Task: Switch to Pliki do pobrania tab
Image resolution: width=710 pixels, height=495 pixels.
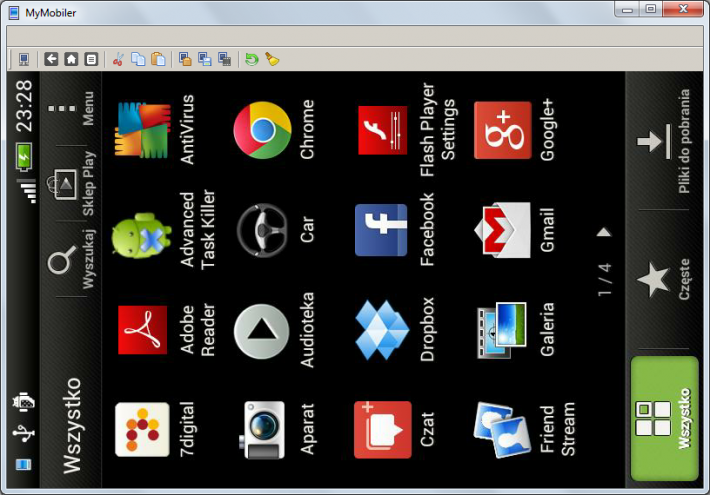Action: [664, 141]
